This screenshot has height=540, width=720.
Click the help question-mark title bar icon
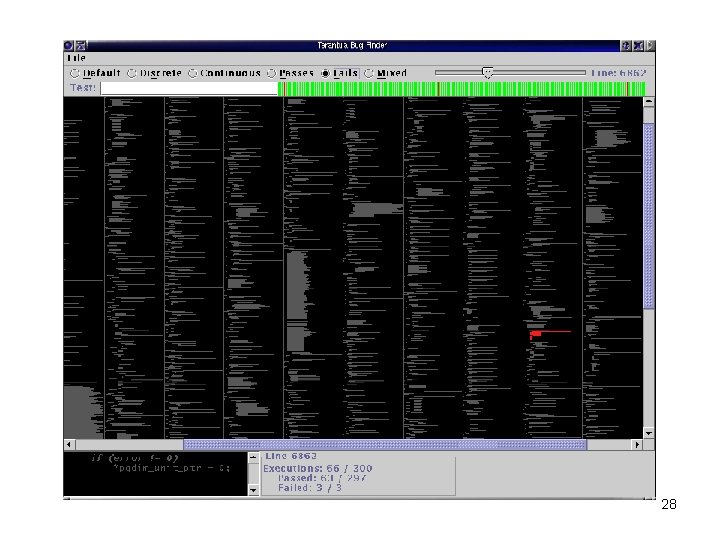(626, 45)
